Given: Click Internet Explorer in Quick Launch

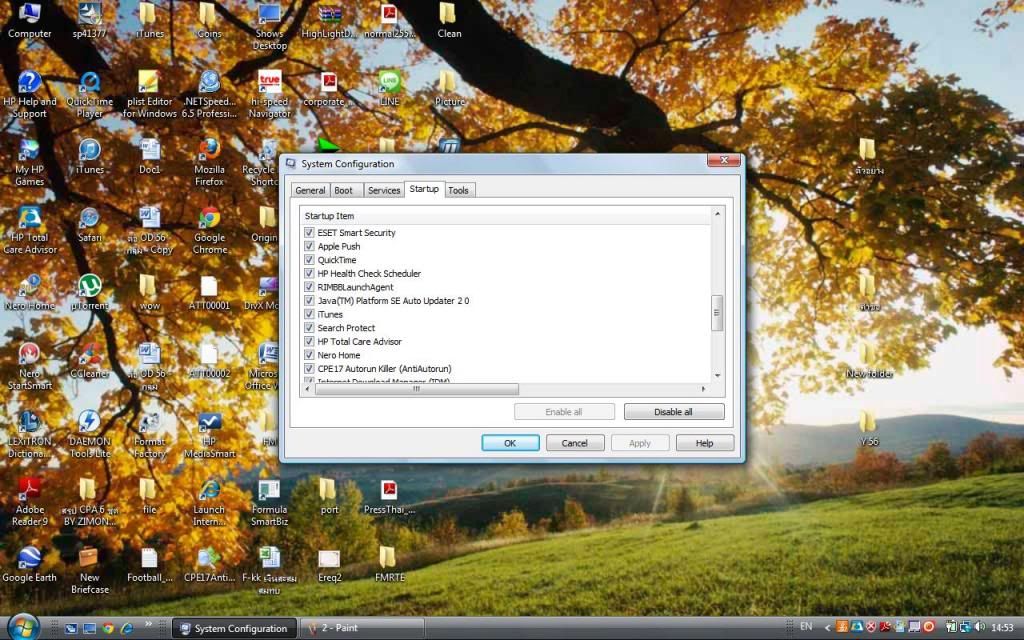Looking at the screenshot, I should [127, 628].
